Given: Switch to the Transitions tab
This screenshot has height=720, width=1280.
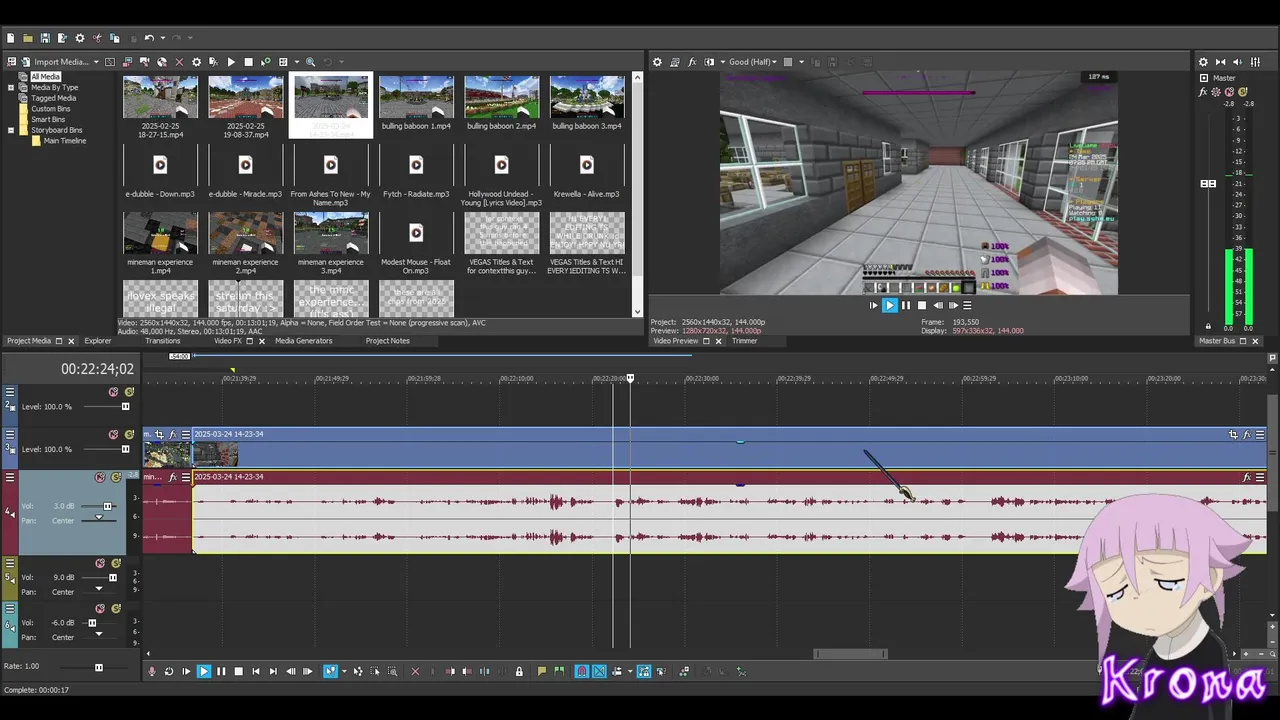Looking at the screenshot, I should click(163, 341).
